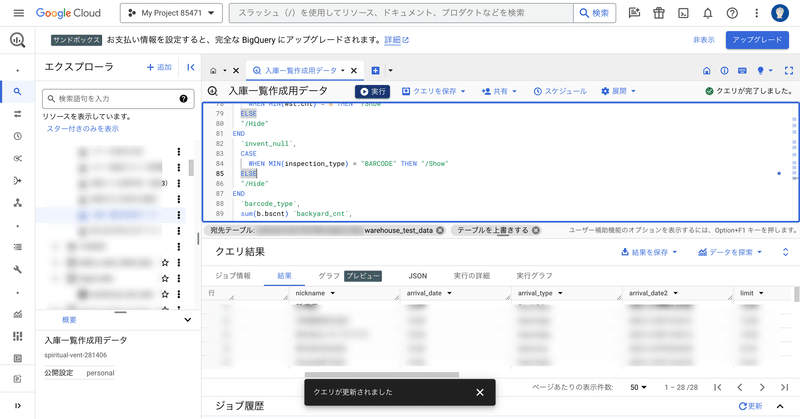Image resolution: width=800 pixels, height=419 pixels.
Task: Switch to ジョブ情報 tab
Action: click(x=233, y=276)
